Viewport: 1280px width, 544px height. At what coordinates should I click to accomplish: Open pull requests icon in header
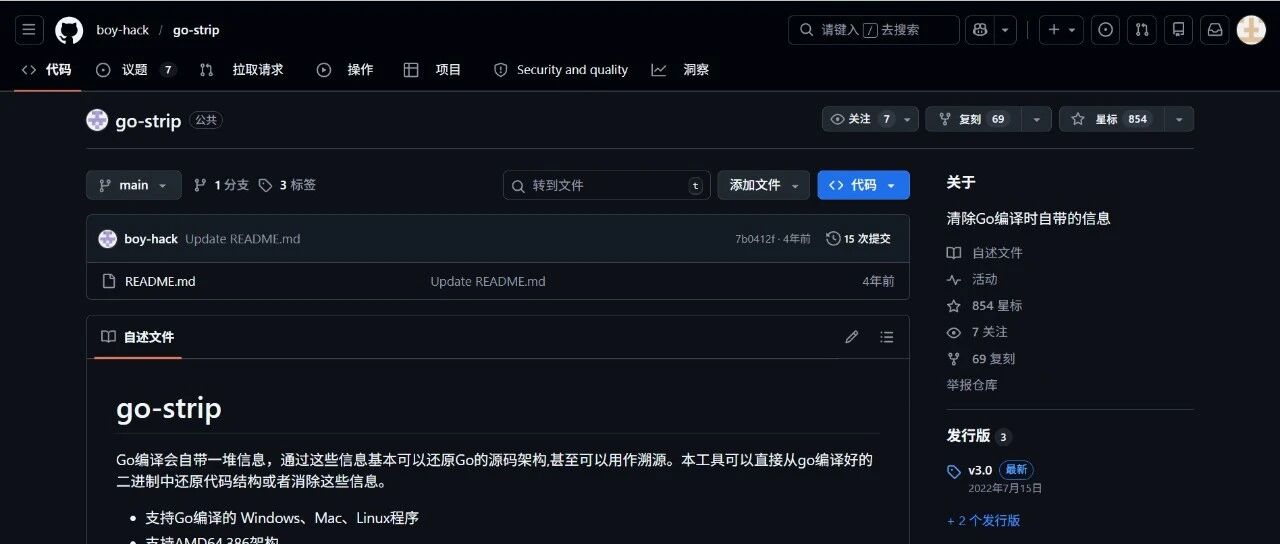1142,30
